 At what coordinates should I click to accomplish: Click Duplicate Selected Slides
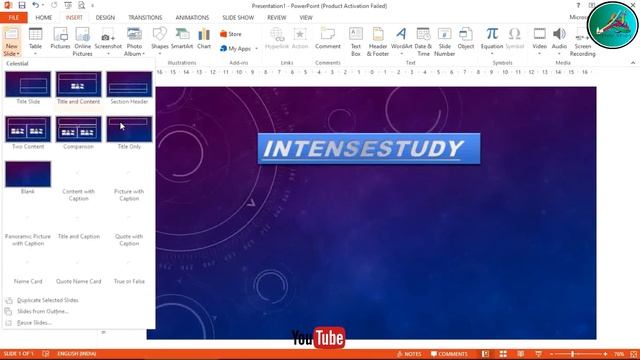(48, 300)
